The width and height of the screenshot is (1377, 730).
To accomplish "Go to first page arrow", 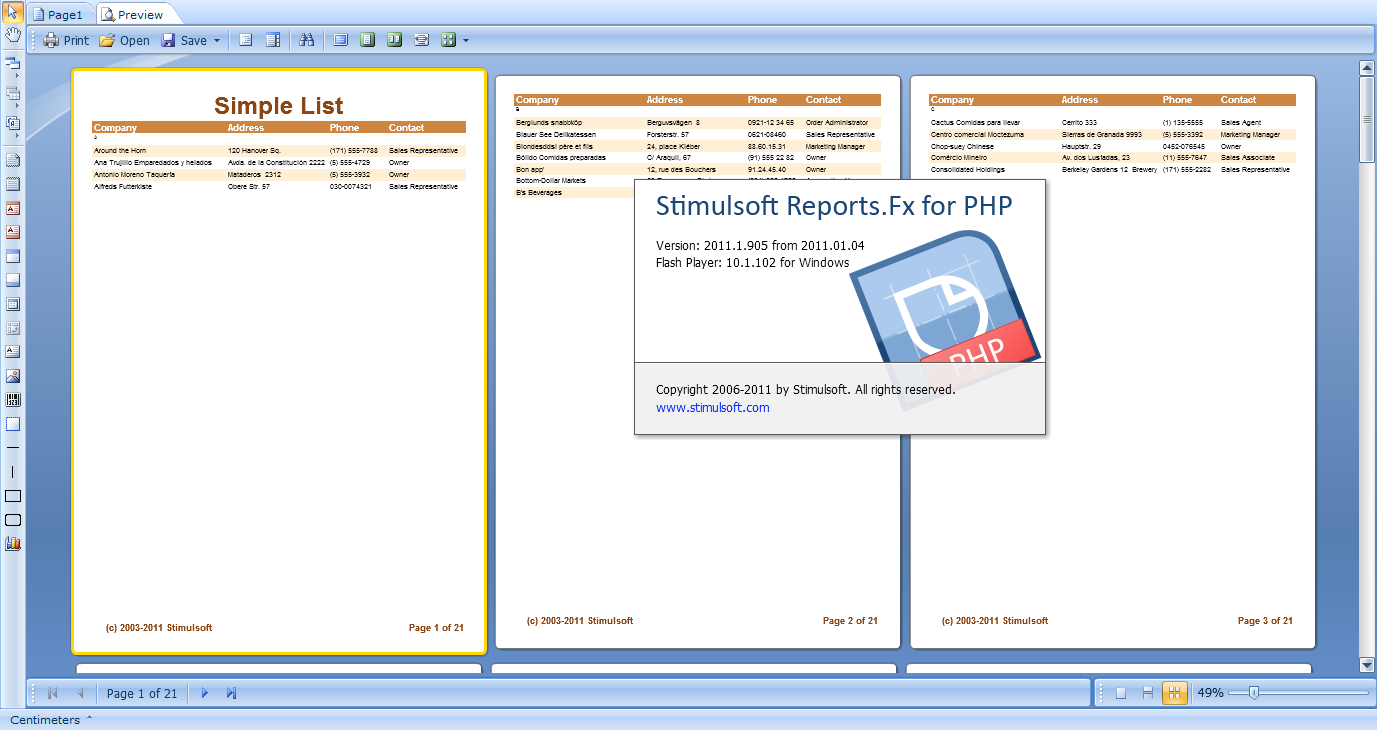I will pos(52,693).
